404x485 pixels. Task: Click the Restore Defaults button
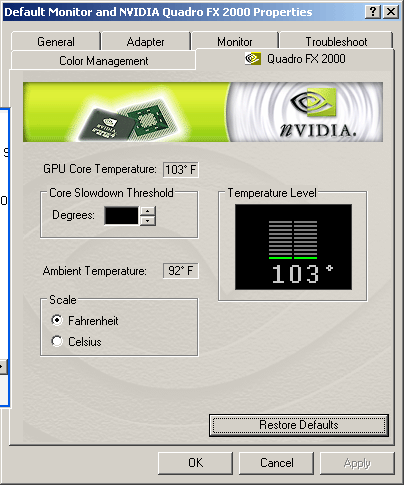299,425
